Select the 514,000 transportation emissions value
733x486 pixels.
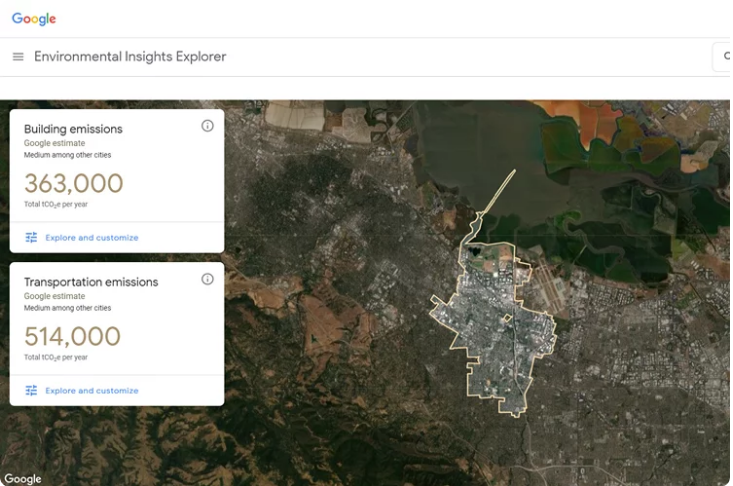pyautogui.click(x=72, y=336)
